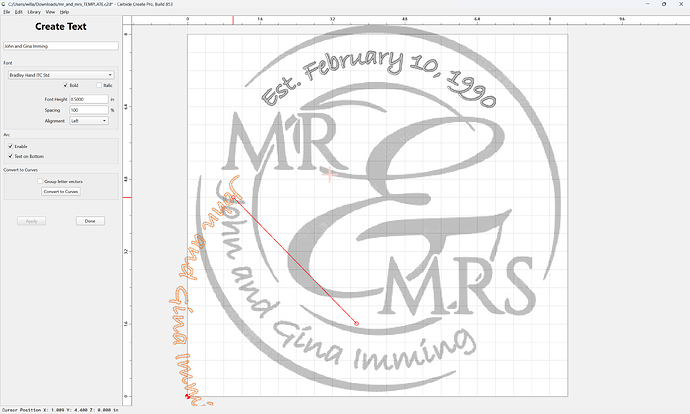690x414 pixels.
Task: Click the arc handle at red line's lower end
Action: (356, 324)
